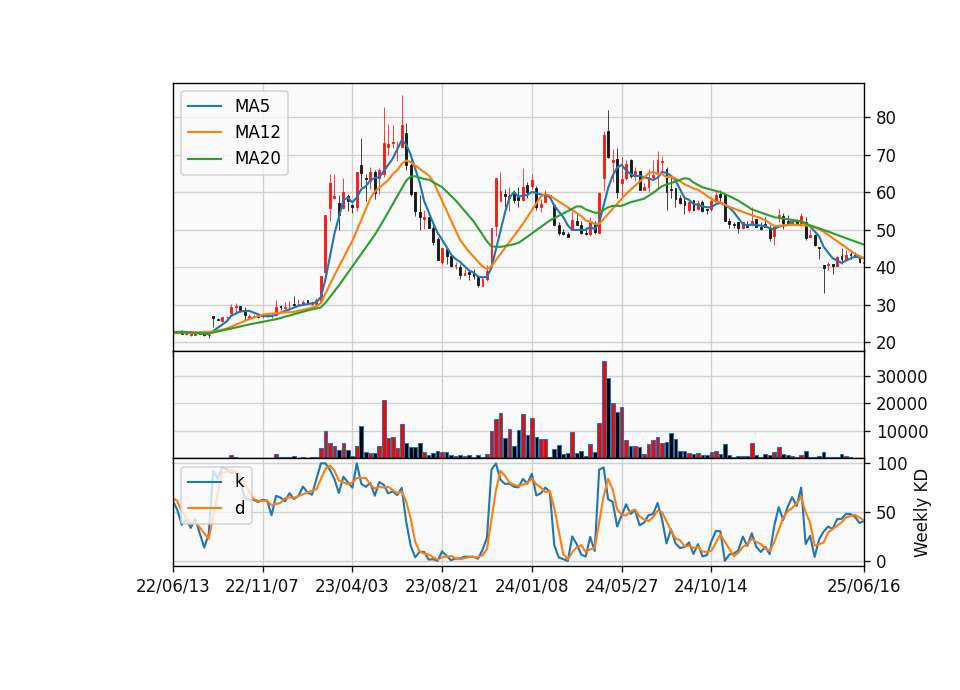Click the 25/06/16 date tick label

[864, 586]
